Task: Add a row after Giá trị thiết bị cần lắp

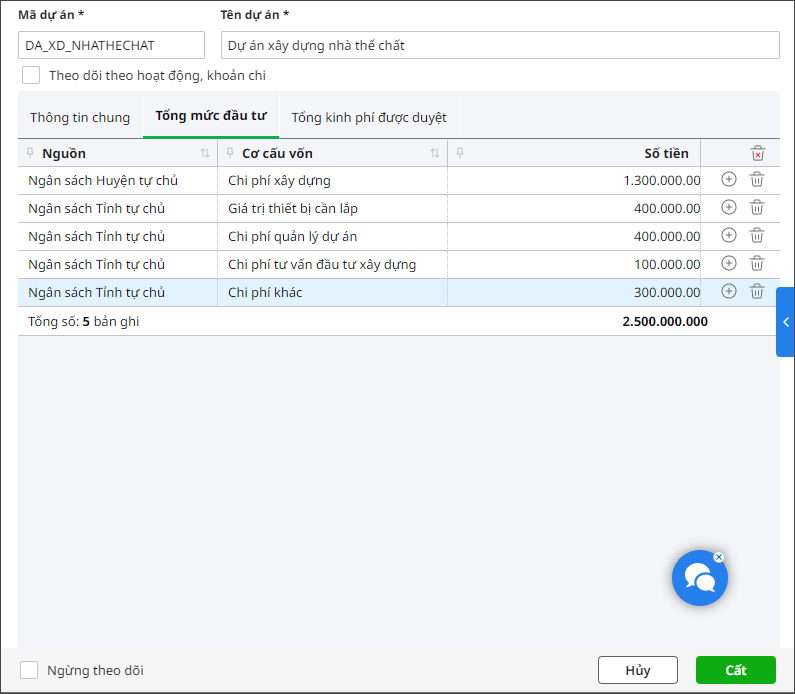Action: click(729, 207)
